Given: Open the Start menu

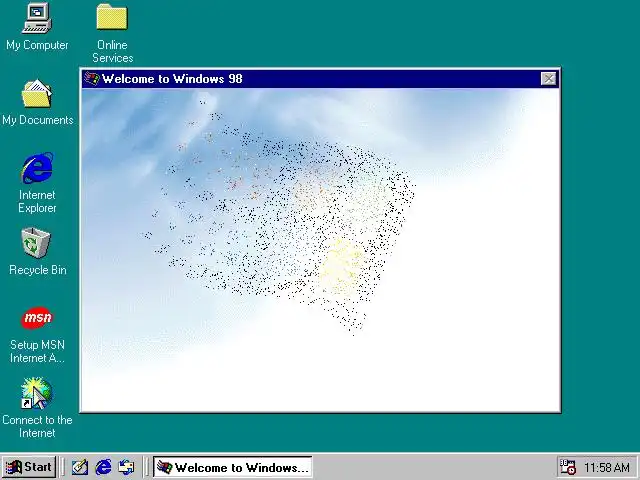Looking at the screenshot, I should (29, 467).
